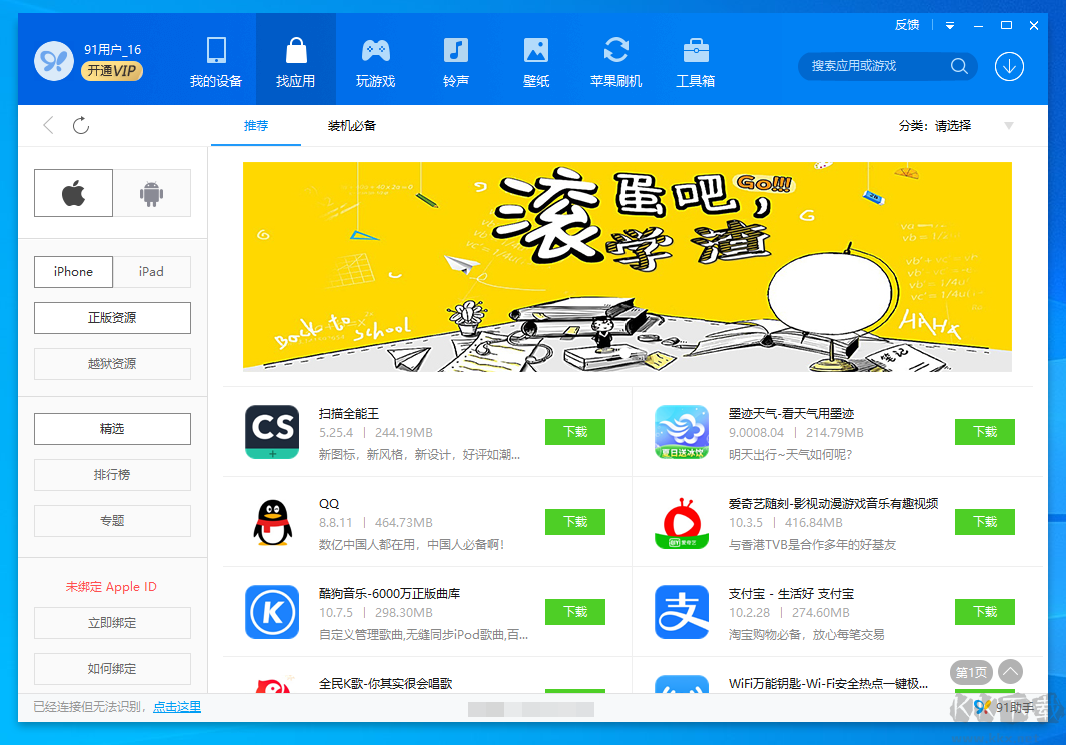Click the green 下载 button for QQ

coord(574,522)
